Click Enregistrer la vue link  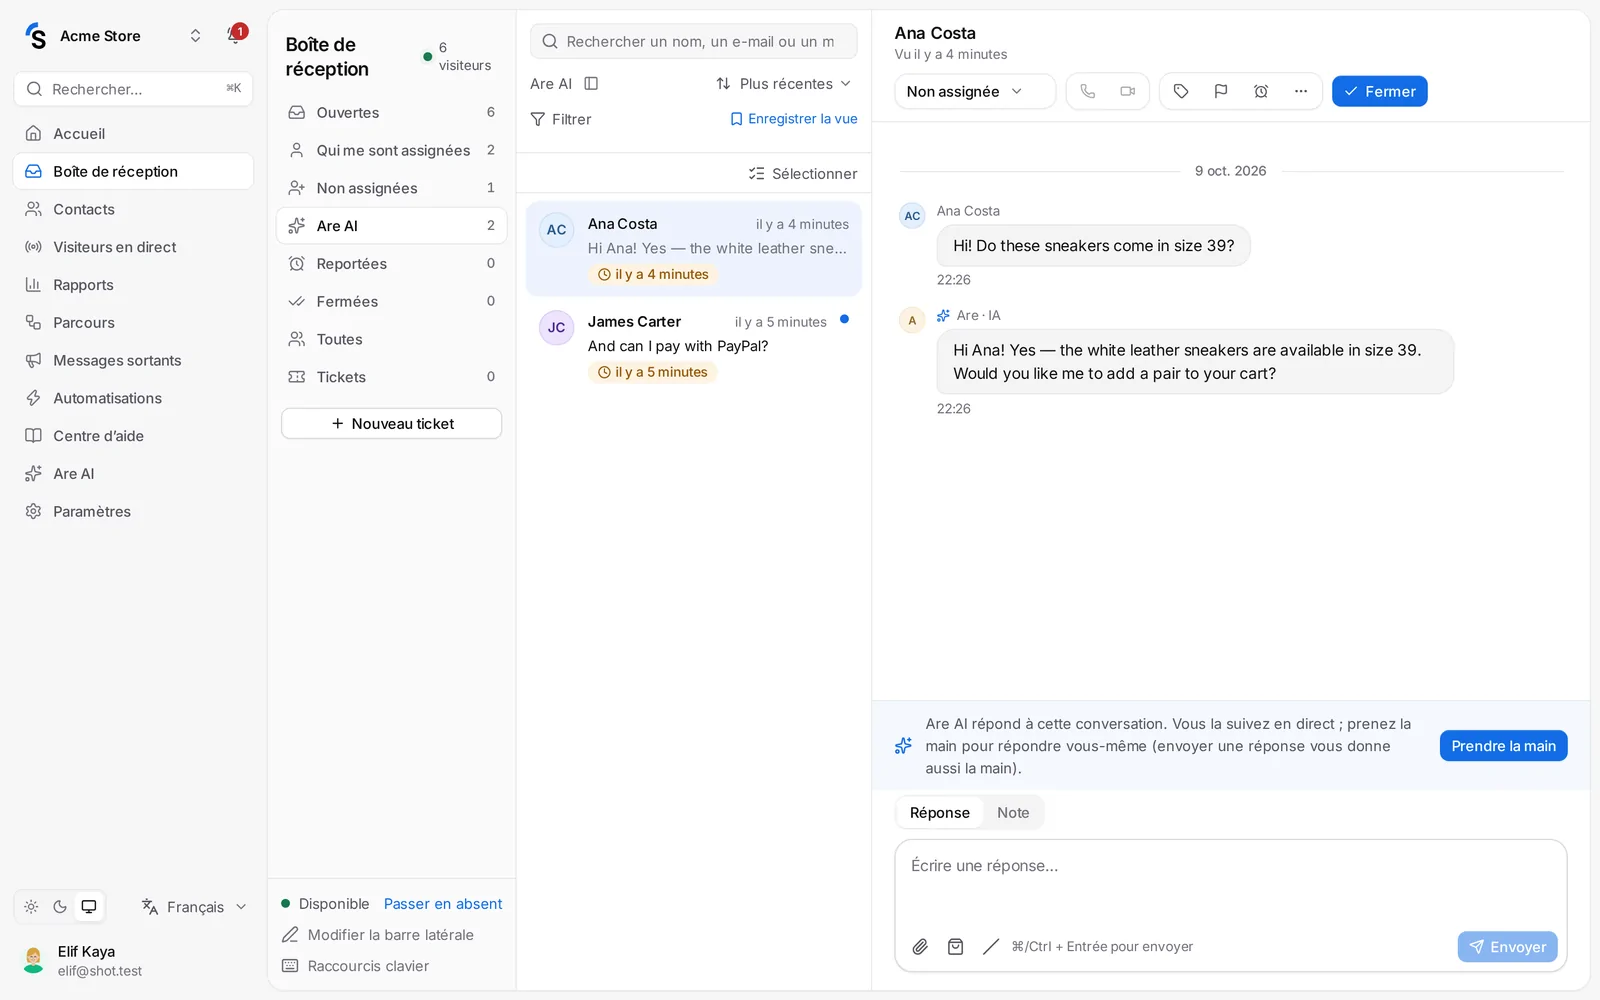coord(794,119)
